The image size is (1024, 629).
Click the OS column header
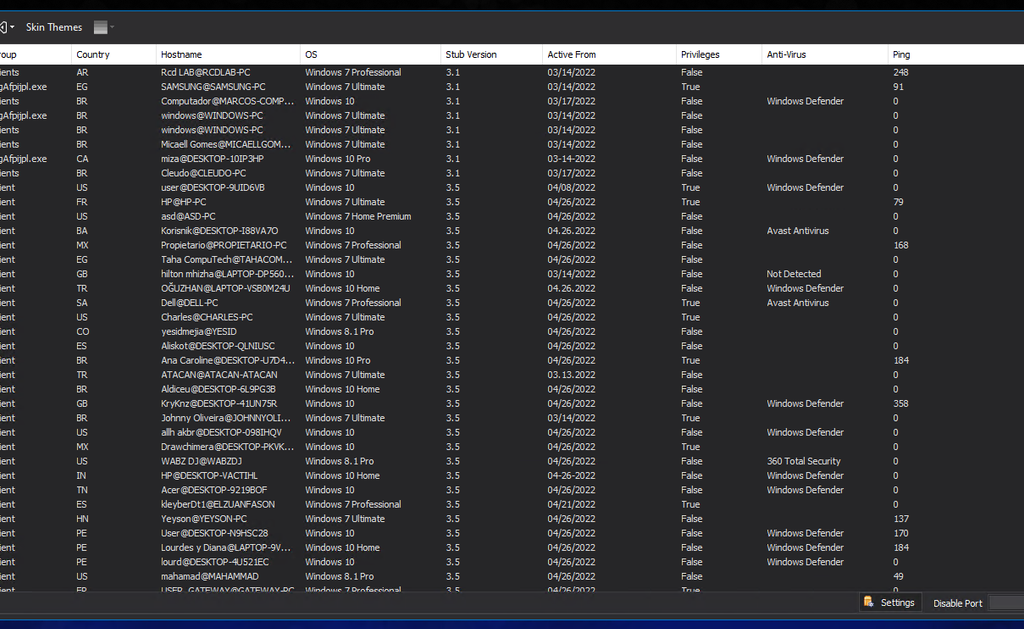coord(311,54)
